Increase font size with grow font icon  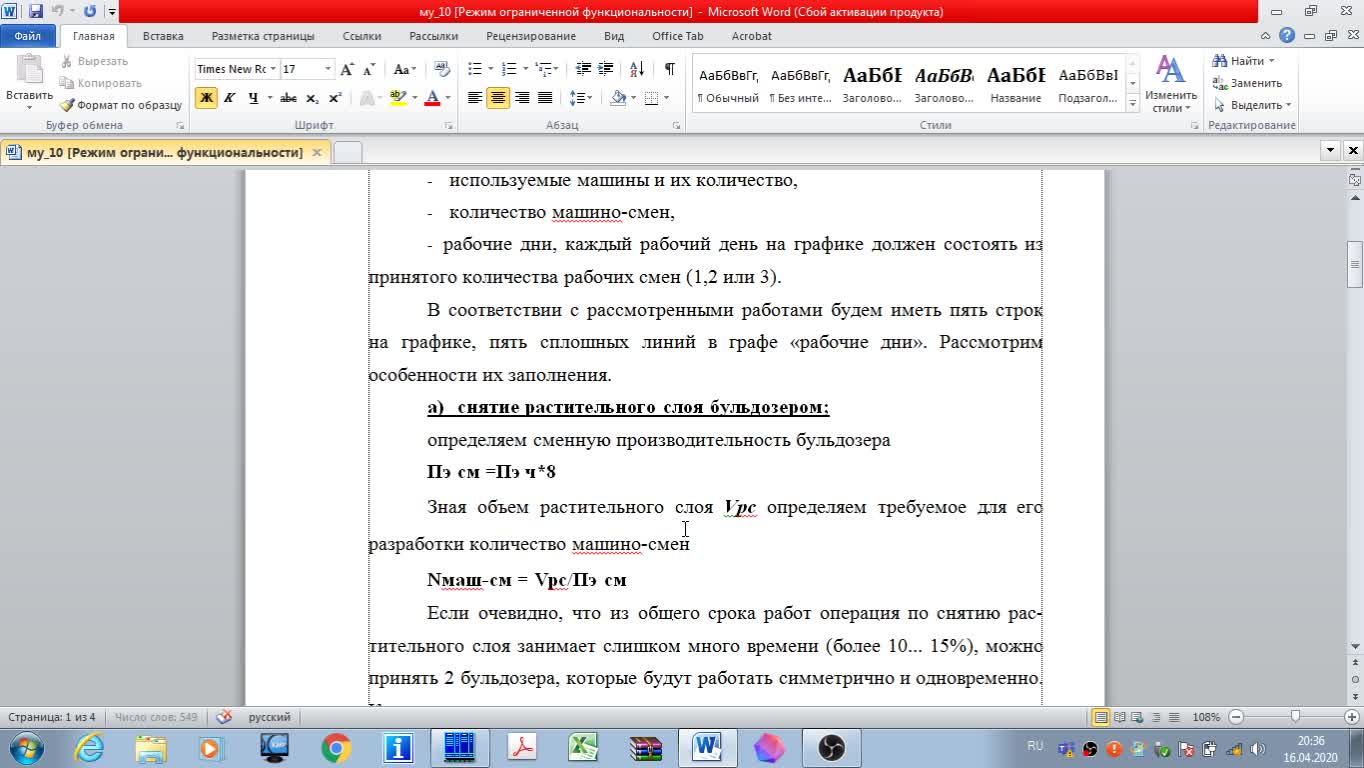[x=347, y=69]
